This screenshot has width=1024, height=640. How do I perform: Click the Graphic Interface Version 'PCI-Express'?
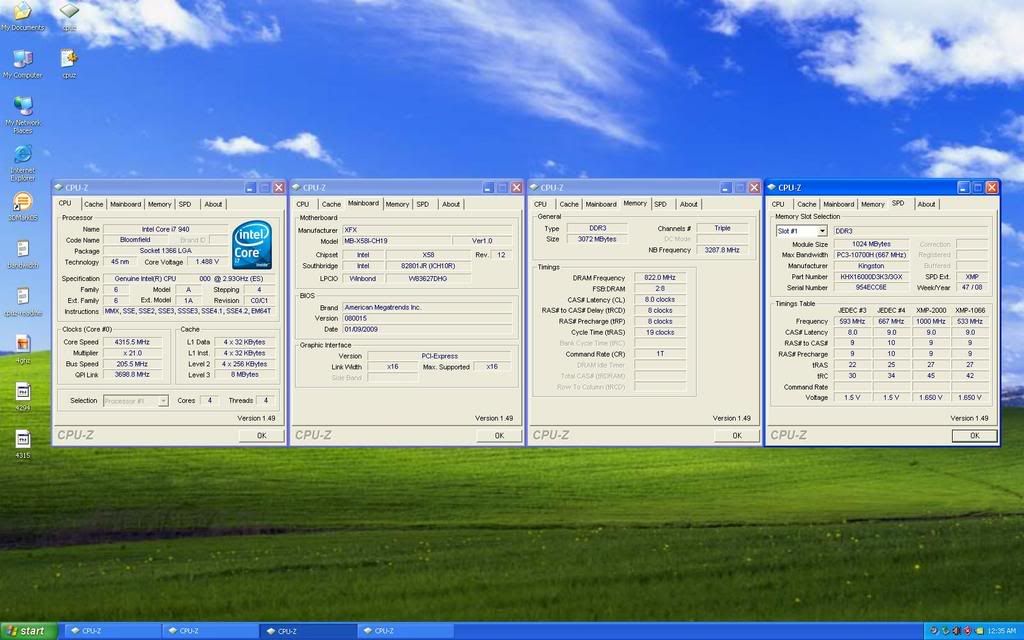440,357
